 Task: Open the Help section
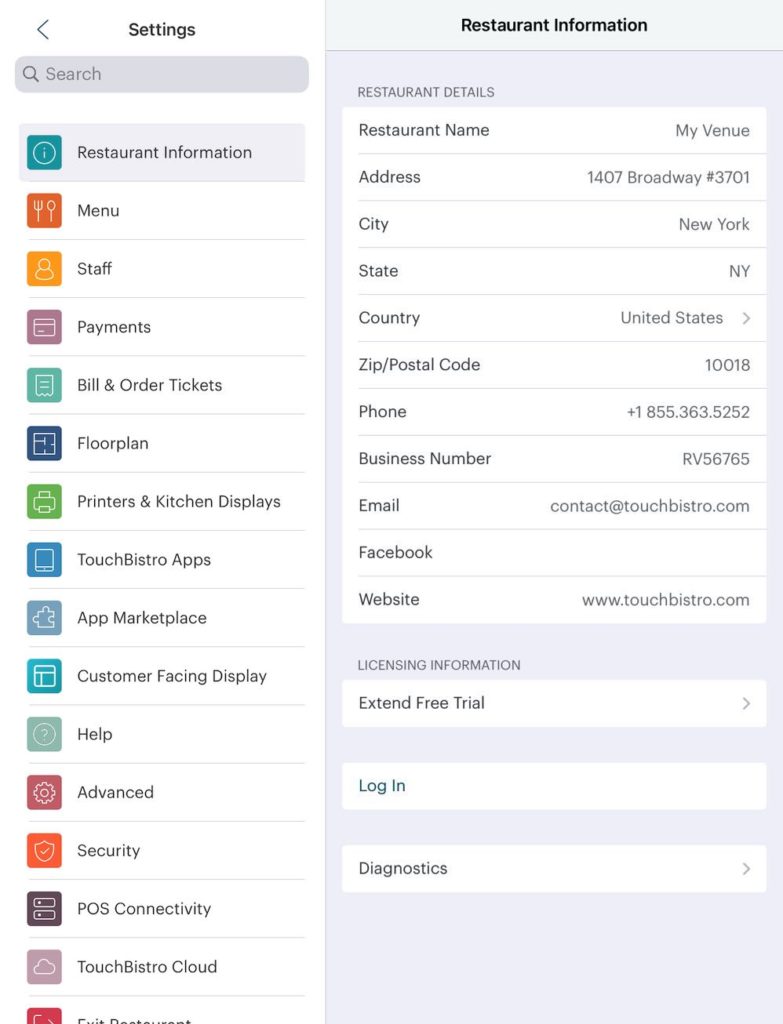[x=162, y=734]
